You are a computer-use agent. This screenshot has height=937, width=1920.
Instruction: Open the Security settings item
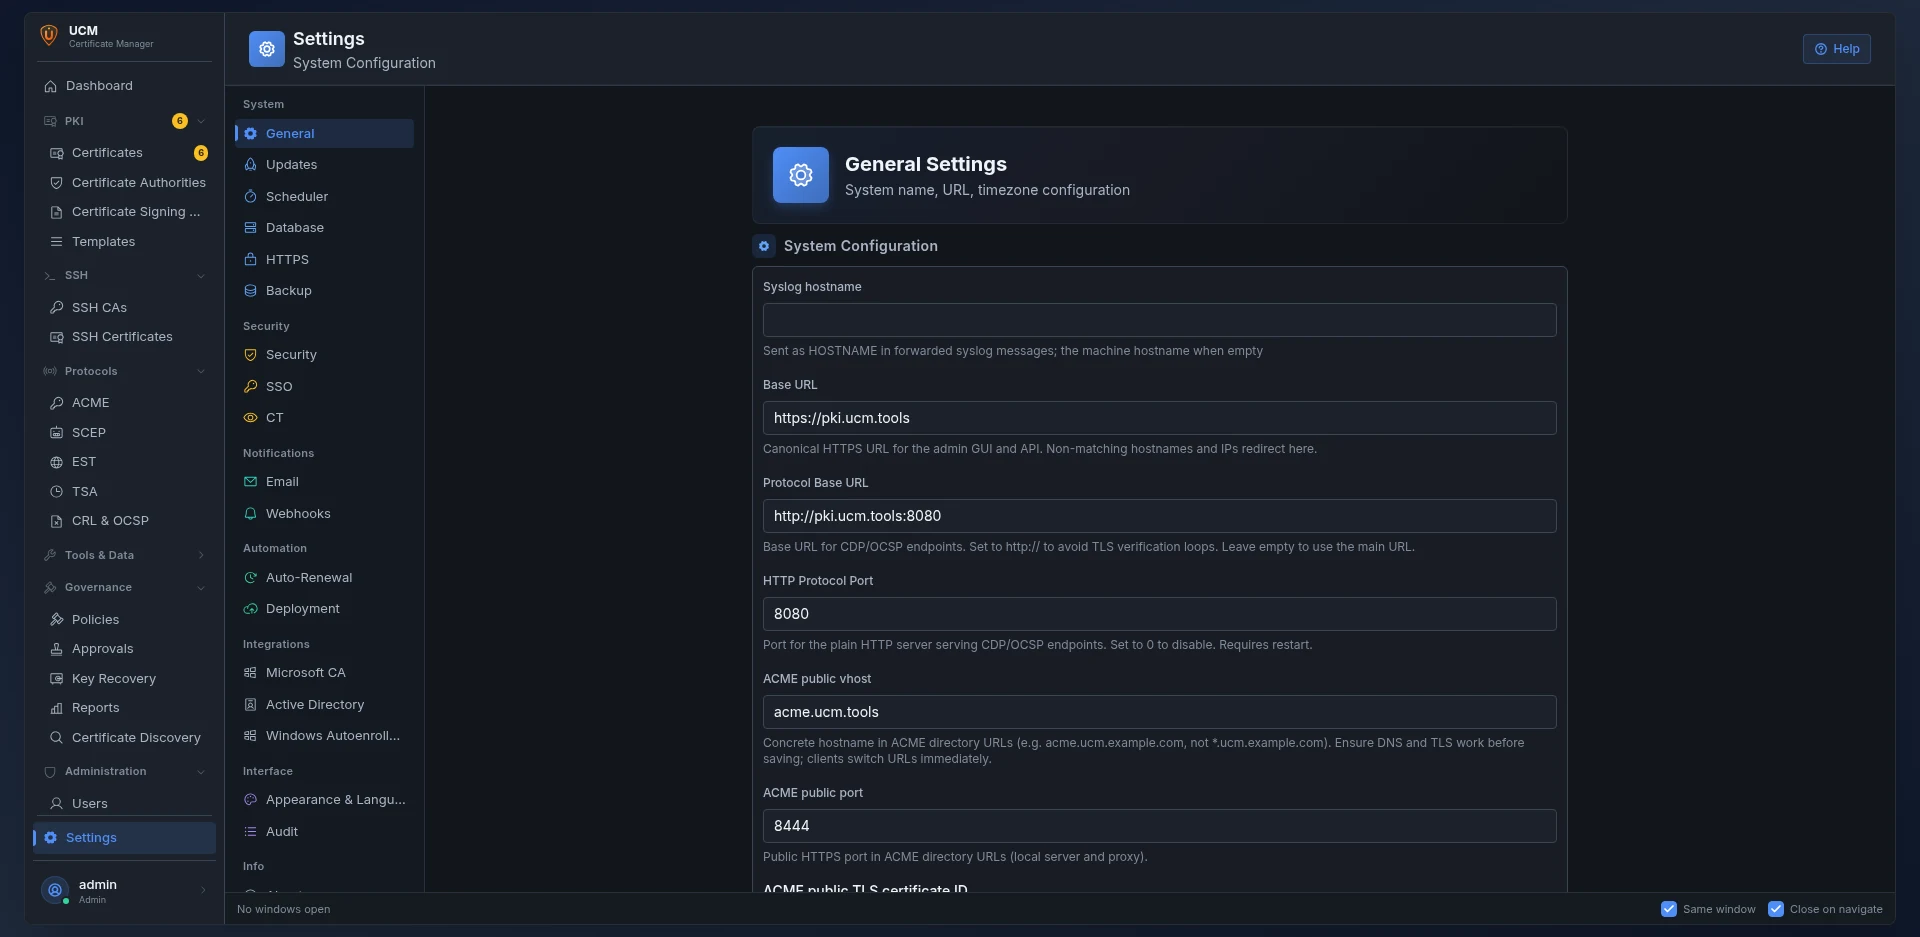pos(324,355)
